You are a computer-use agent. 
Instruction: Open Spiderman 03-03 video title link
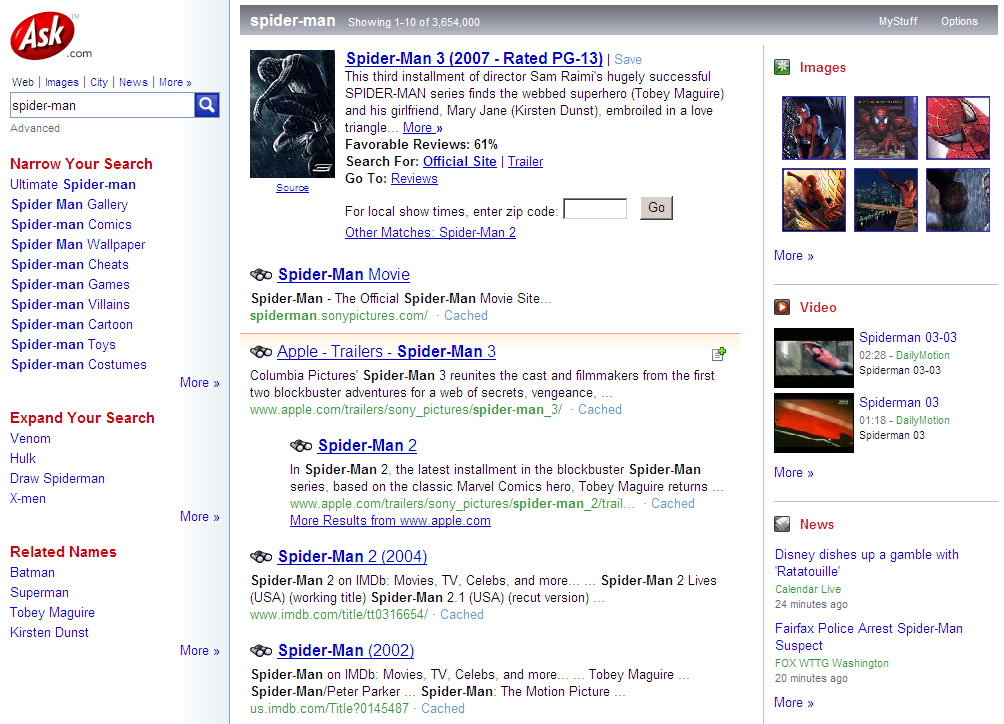[x=908, y=337]
